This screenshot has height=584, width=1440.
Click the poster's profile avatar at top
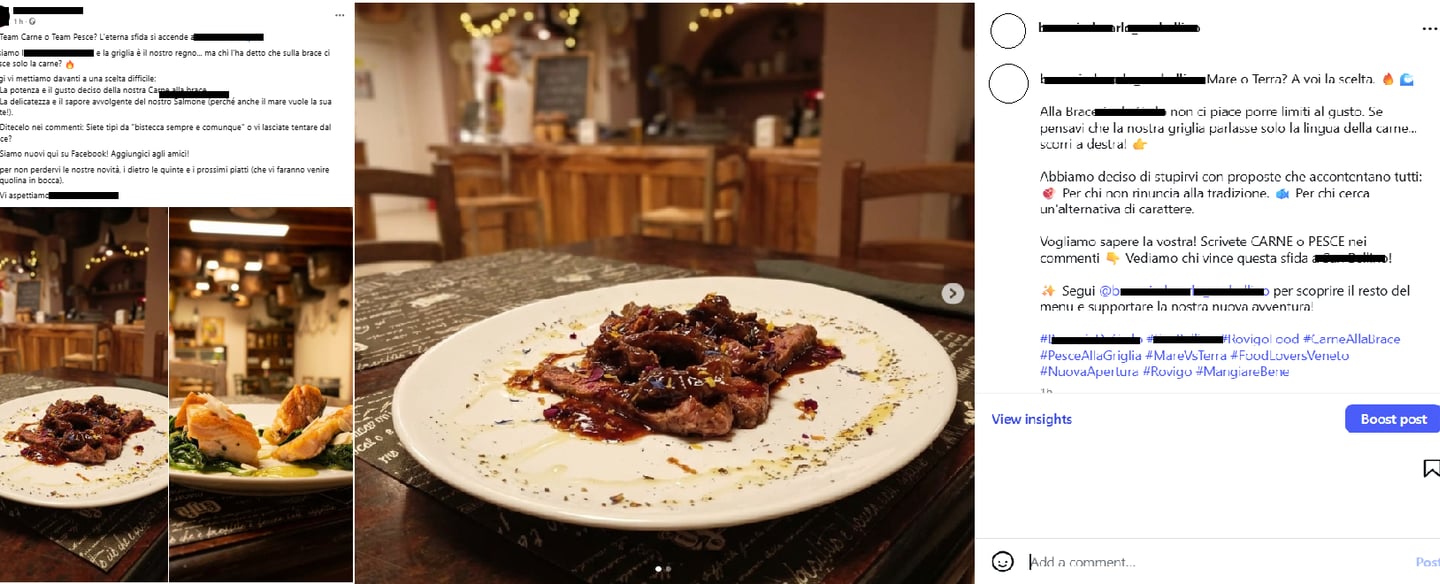[x=1008, y=31]
